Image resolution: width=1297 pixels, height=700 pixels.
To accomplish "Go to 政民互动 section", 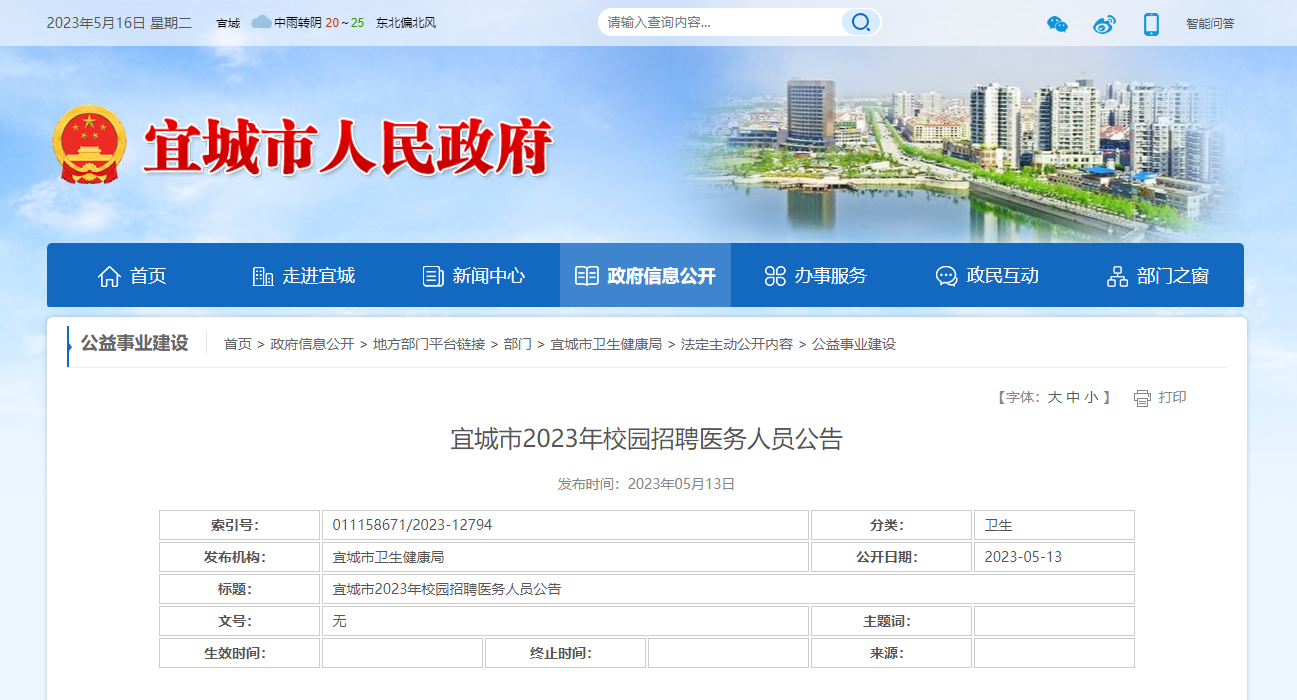I will (987, 276).
